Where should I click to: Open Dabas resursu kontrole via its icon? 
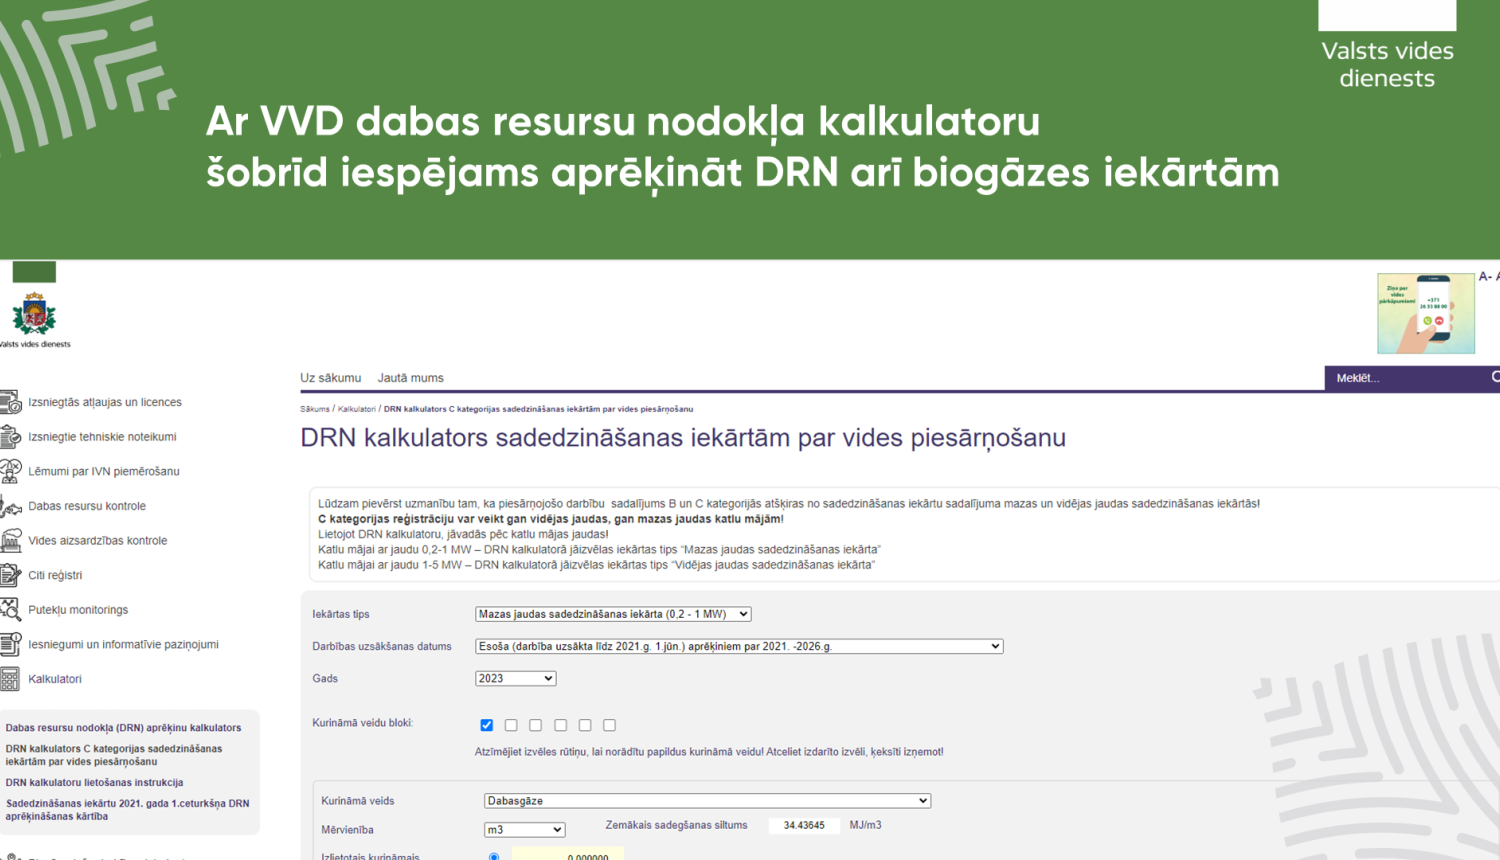coord(13,505)
